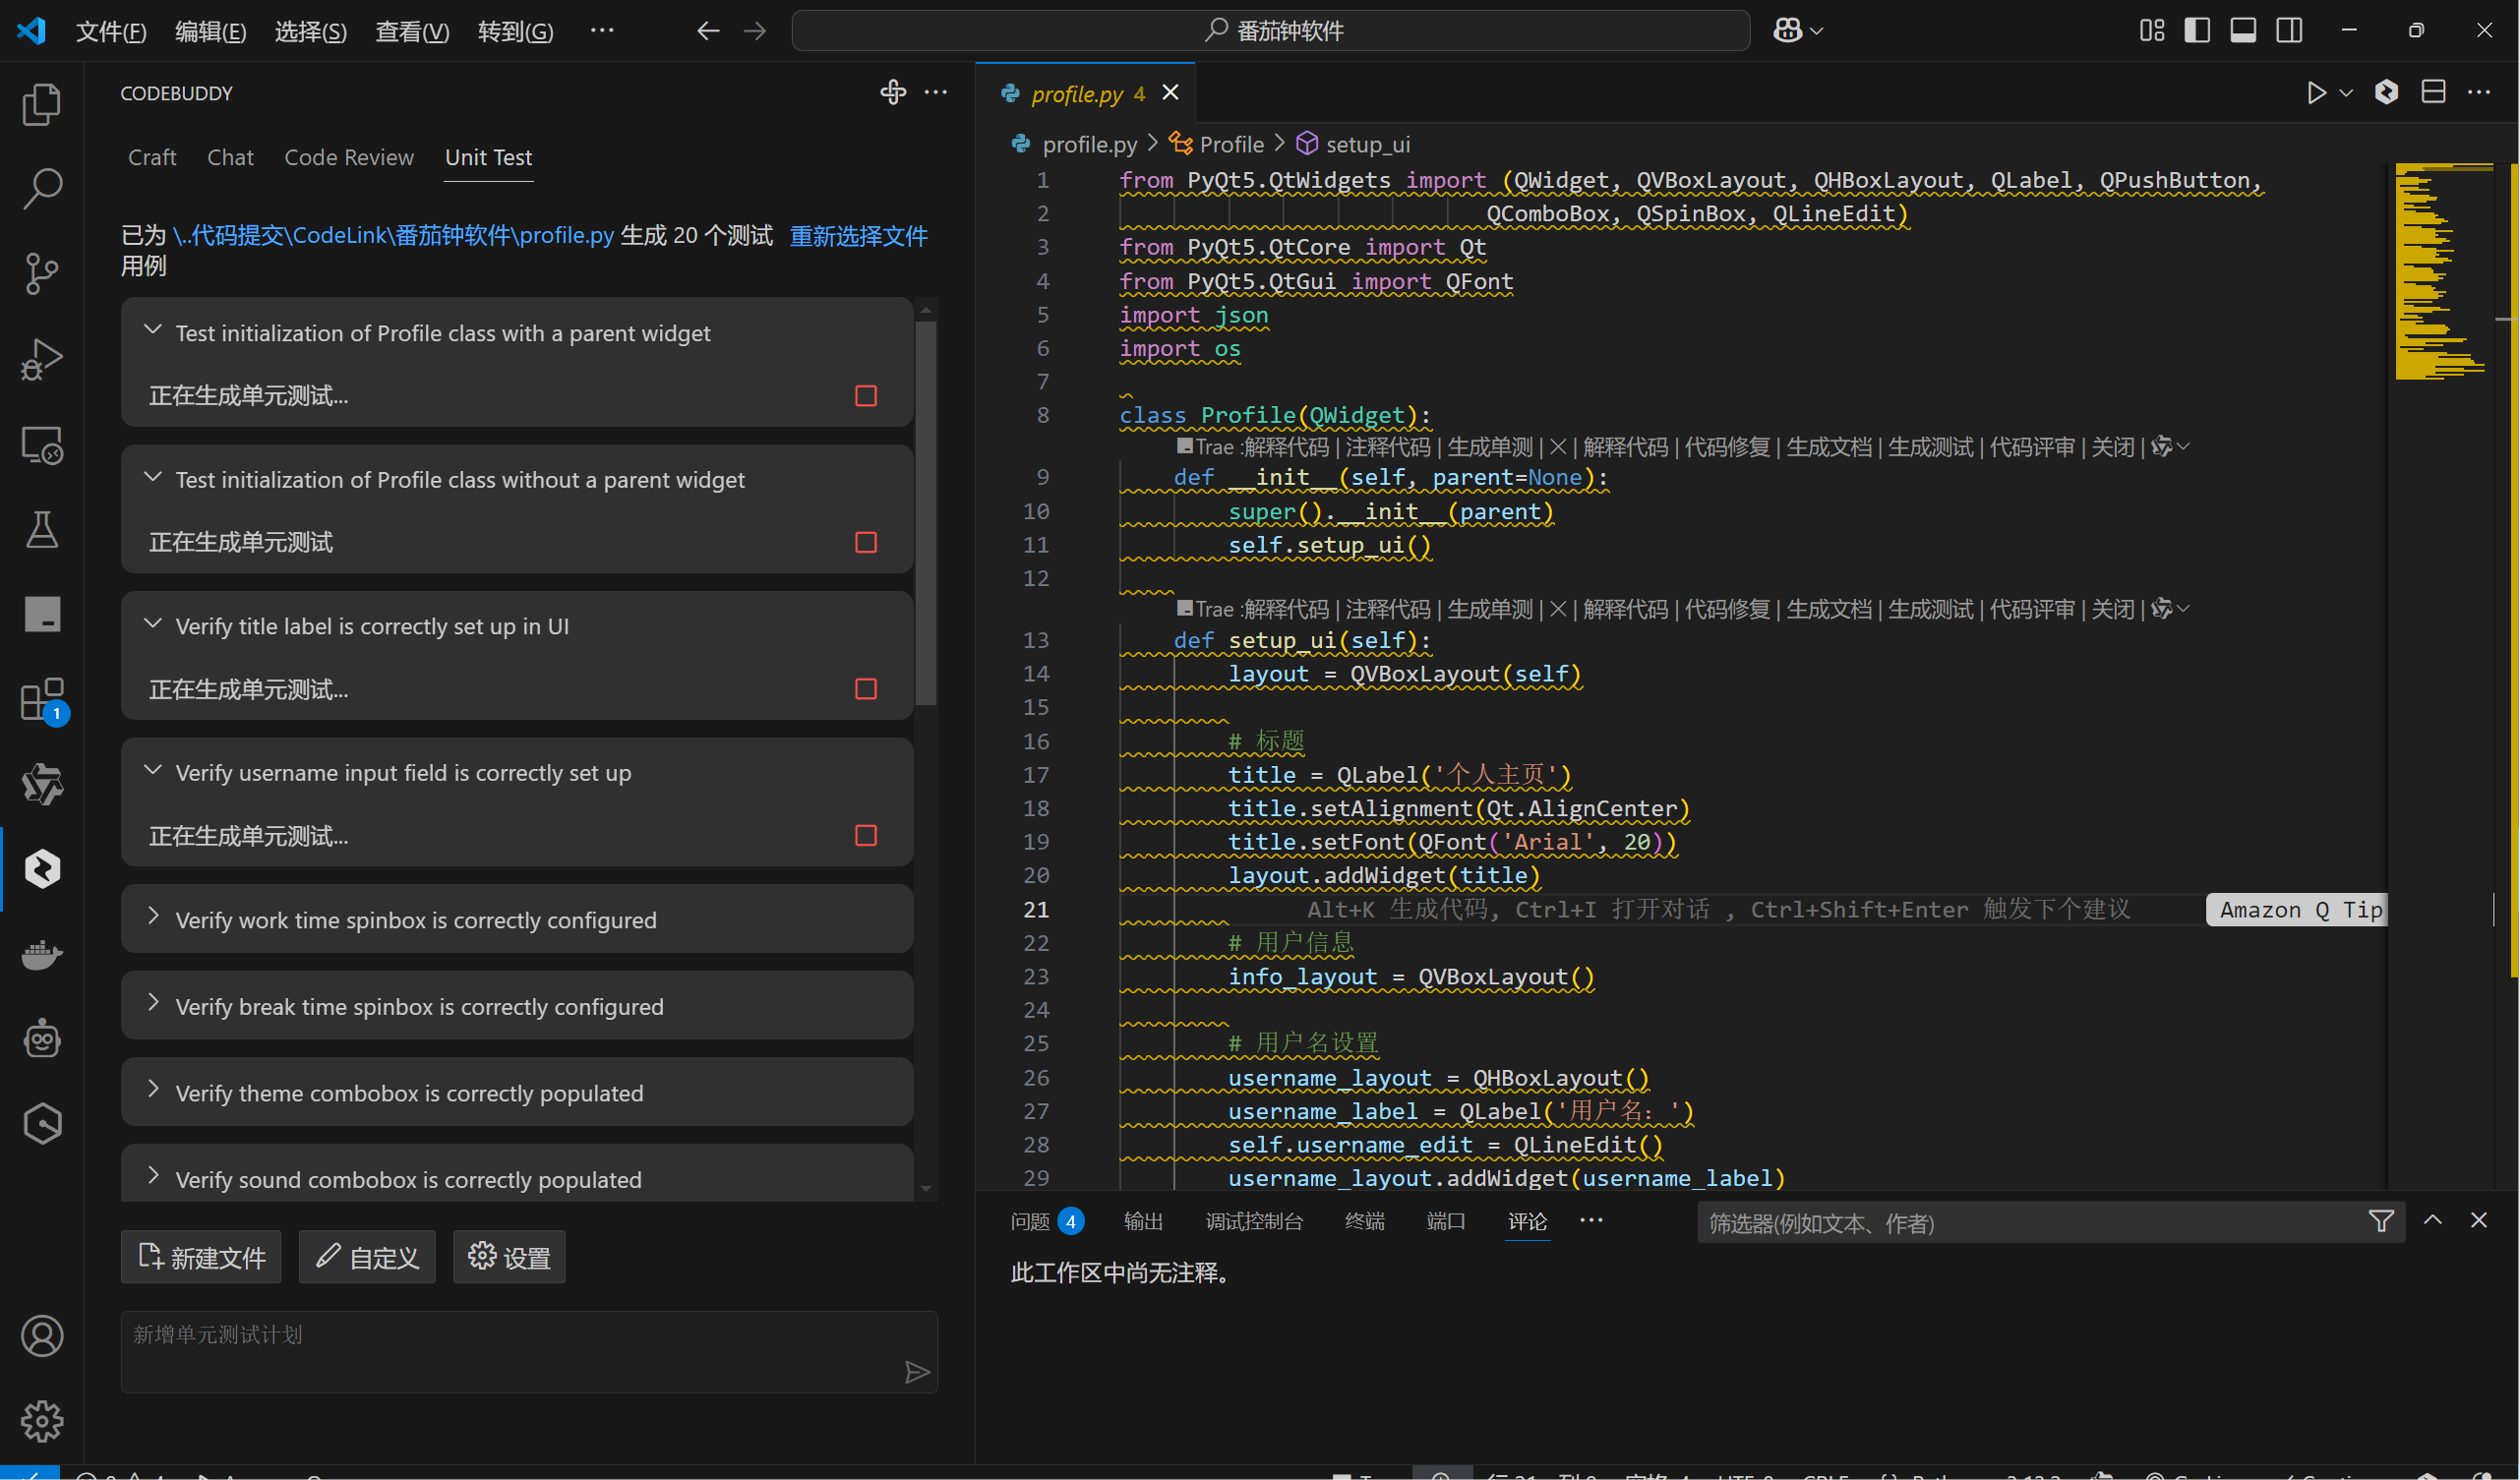The image size is (2520, 1480).
Task: Switch to the Code Review tab
Action: [348, 157]
